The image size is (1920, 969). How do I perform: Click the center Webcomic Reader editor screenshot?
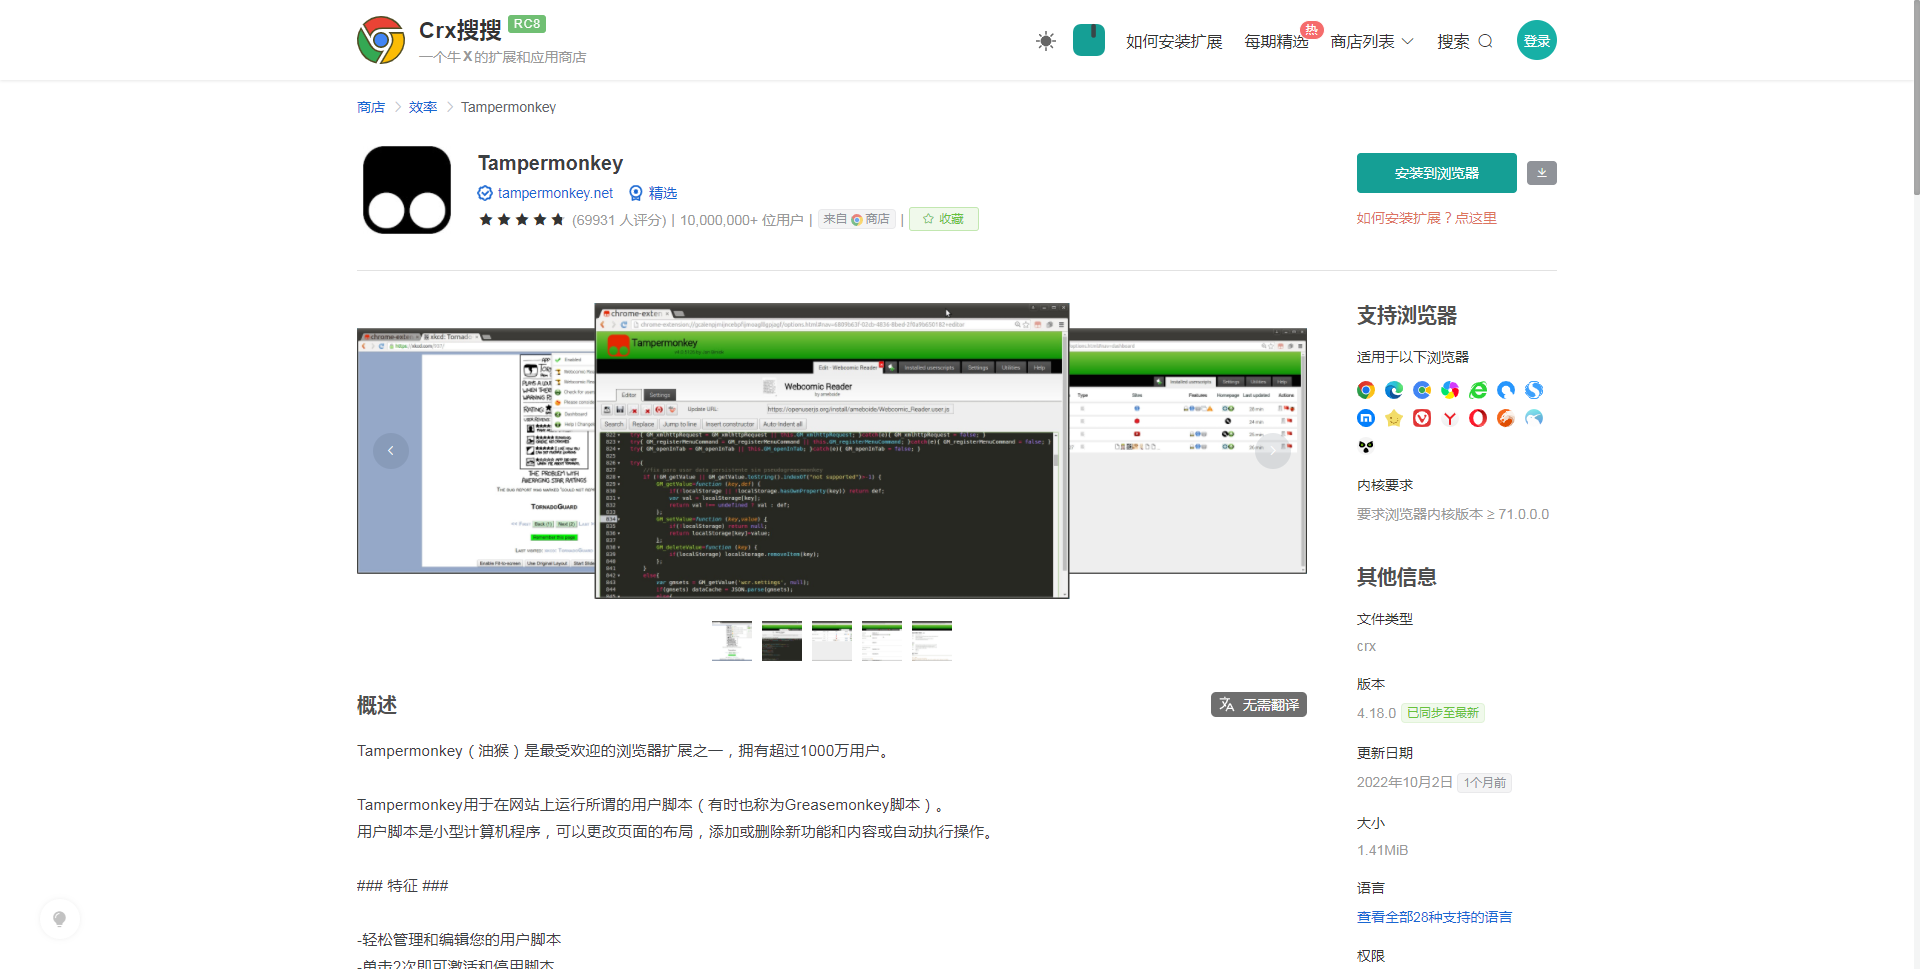832,451
